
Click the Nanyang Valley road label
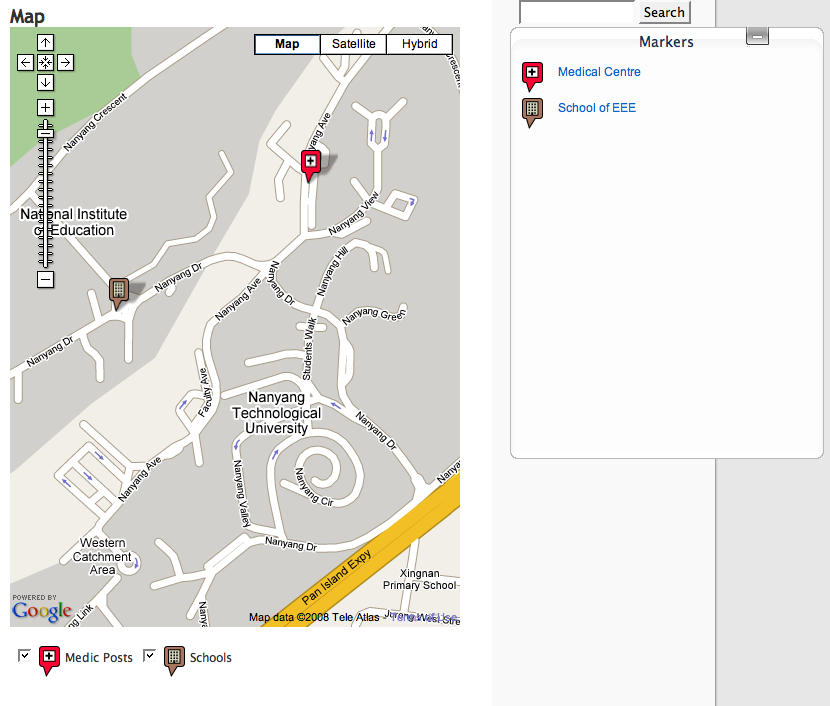coord(241,493)
